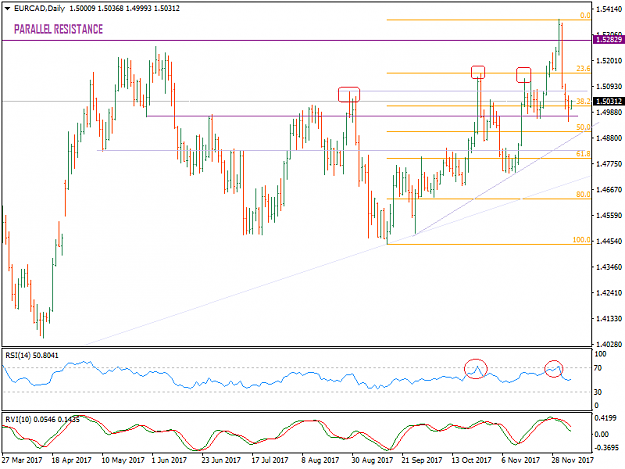The height and width of the screenshot is (469, 625).
Task: Click the 23 Jun 2017 date label
Action: 221,460
